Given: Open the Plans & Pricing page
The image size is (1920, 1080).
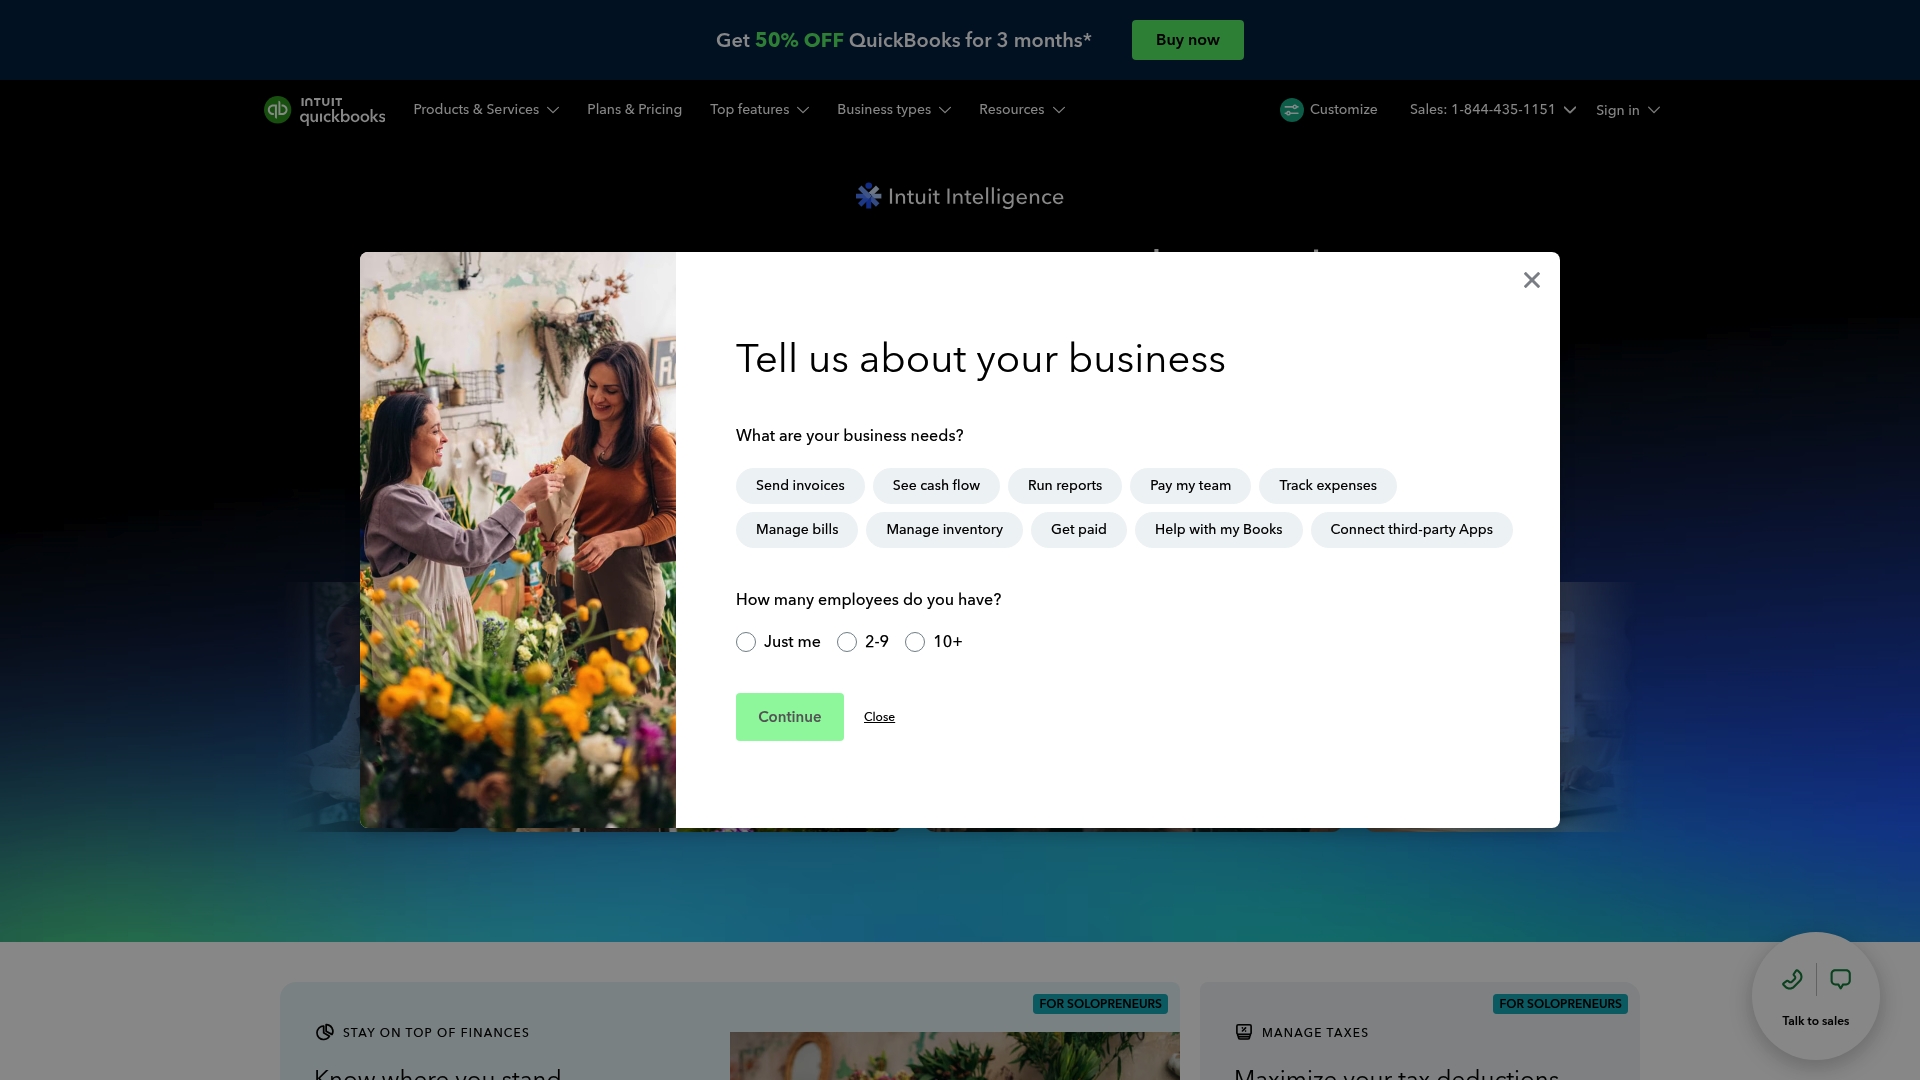Looking at the screenshot, I should 634,110.
